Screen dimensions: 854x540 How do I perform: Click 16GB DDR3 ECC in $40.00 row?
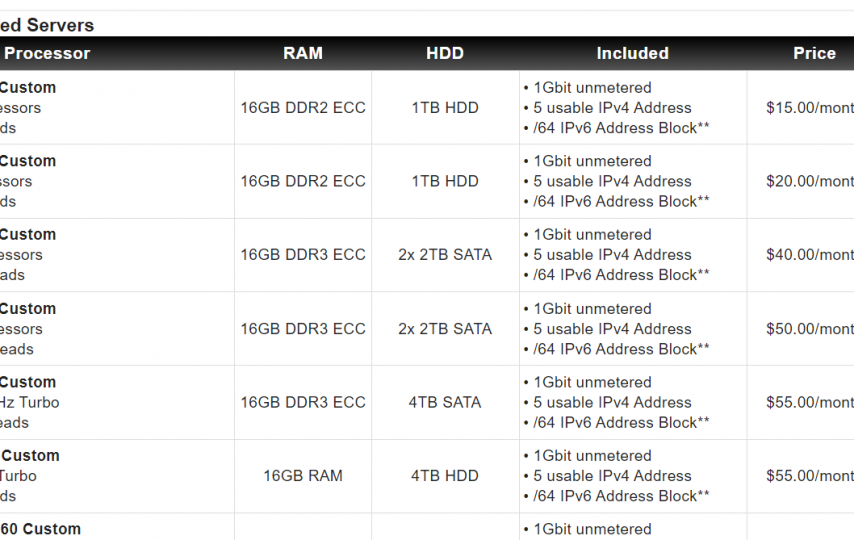point(303,254)
